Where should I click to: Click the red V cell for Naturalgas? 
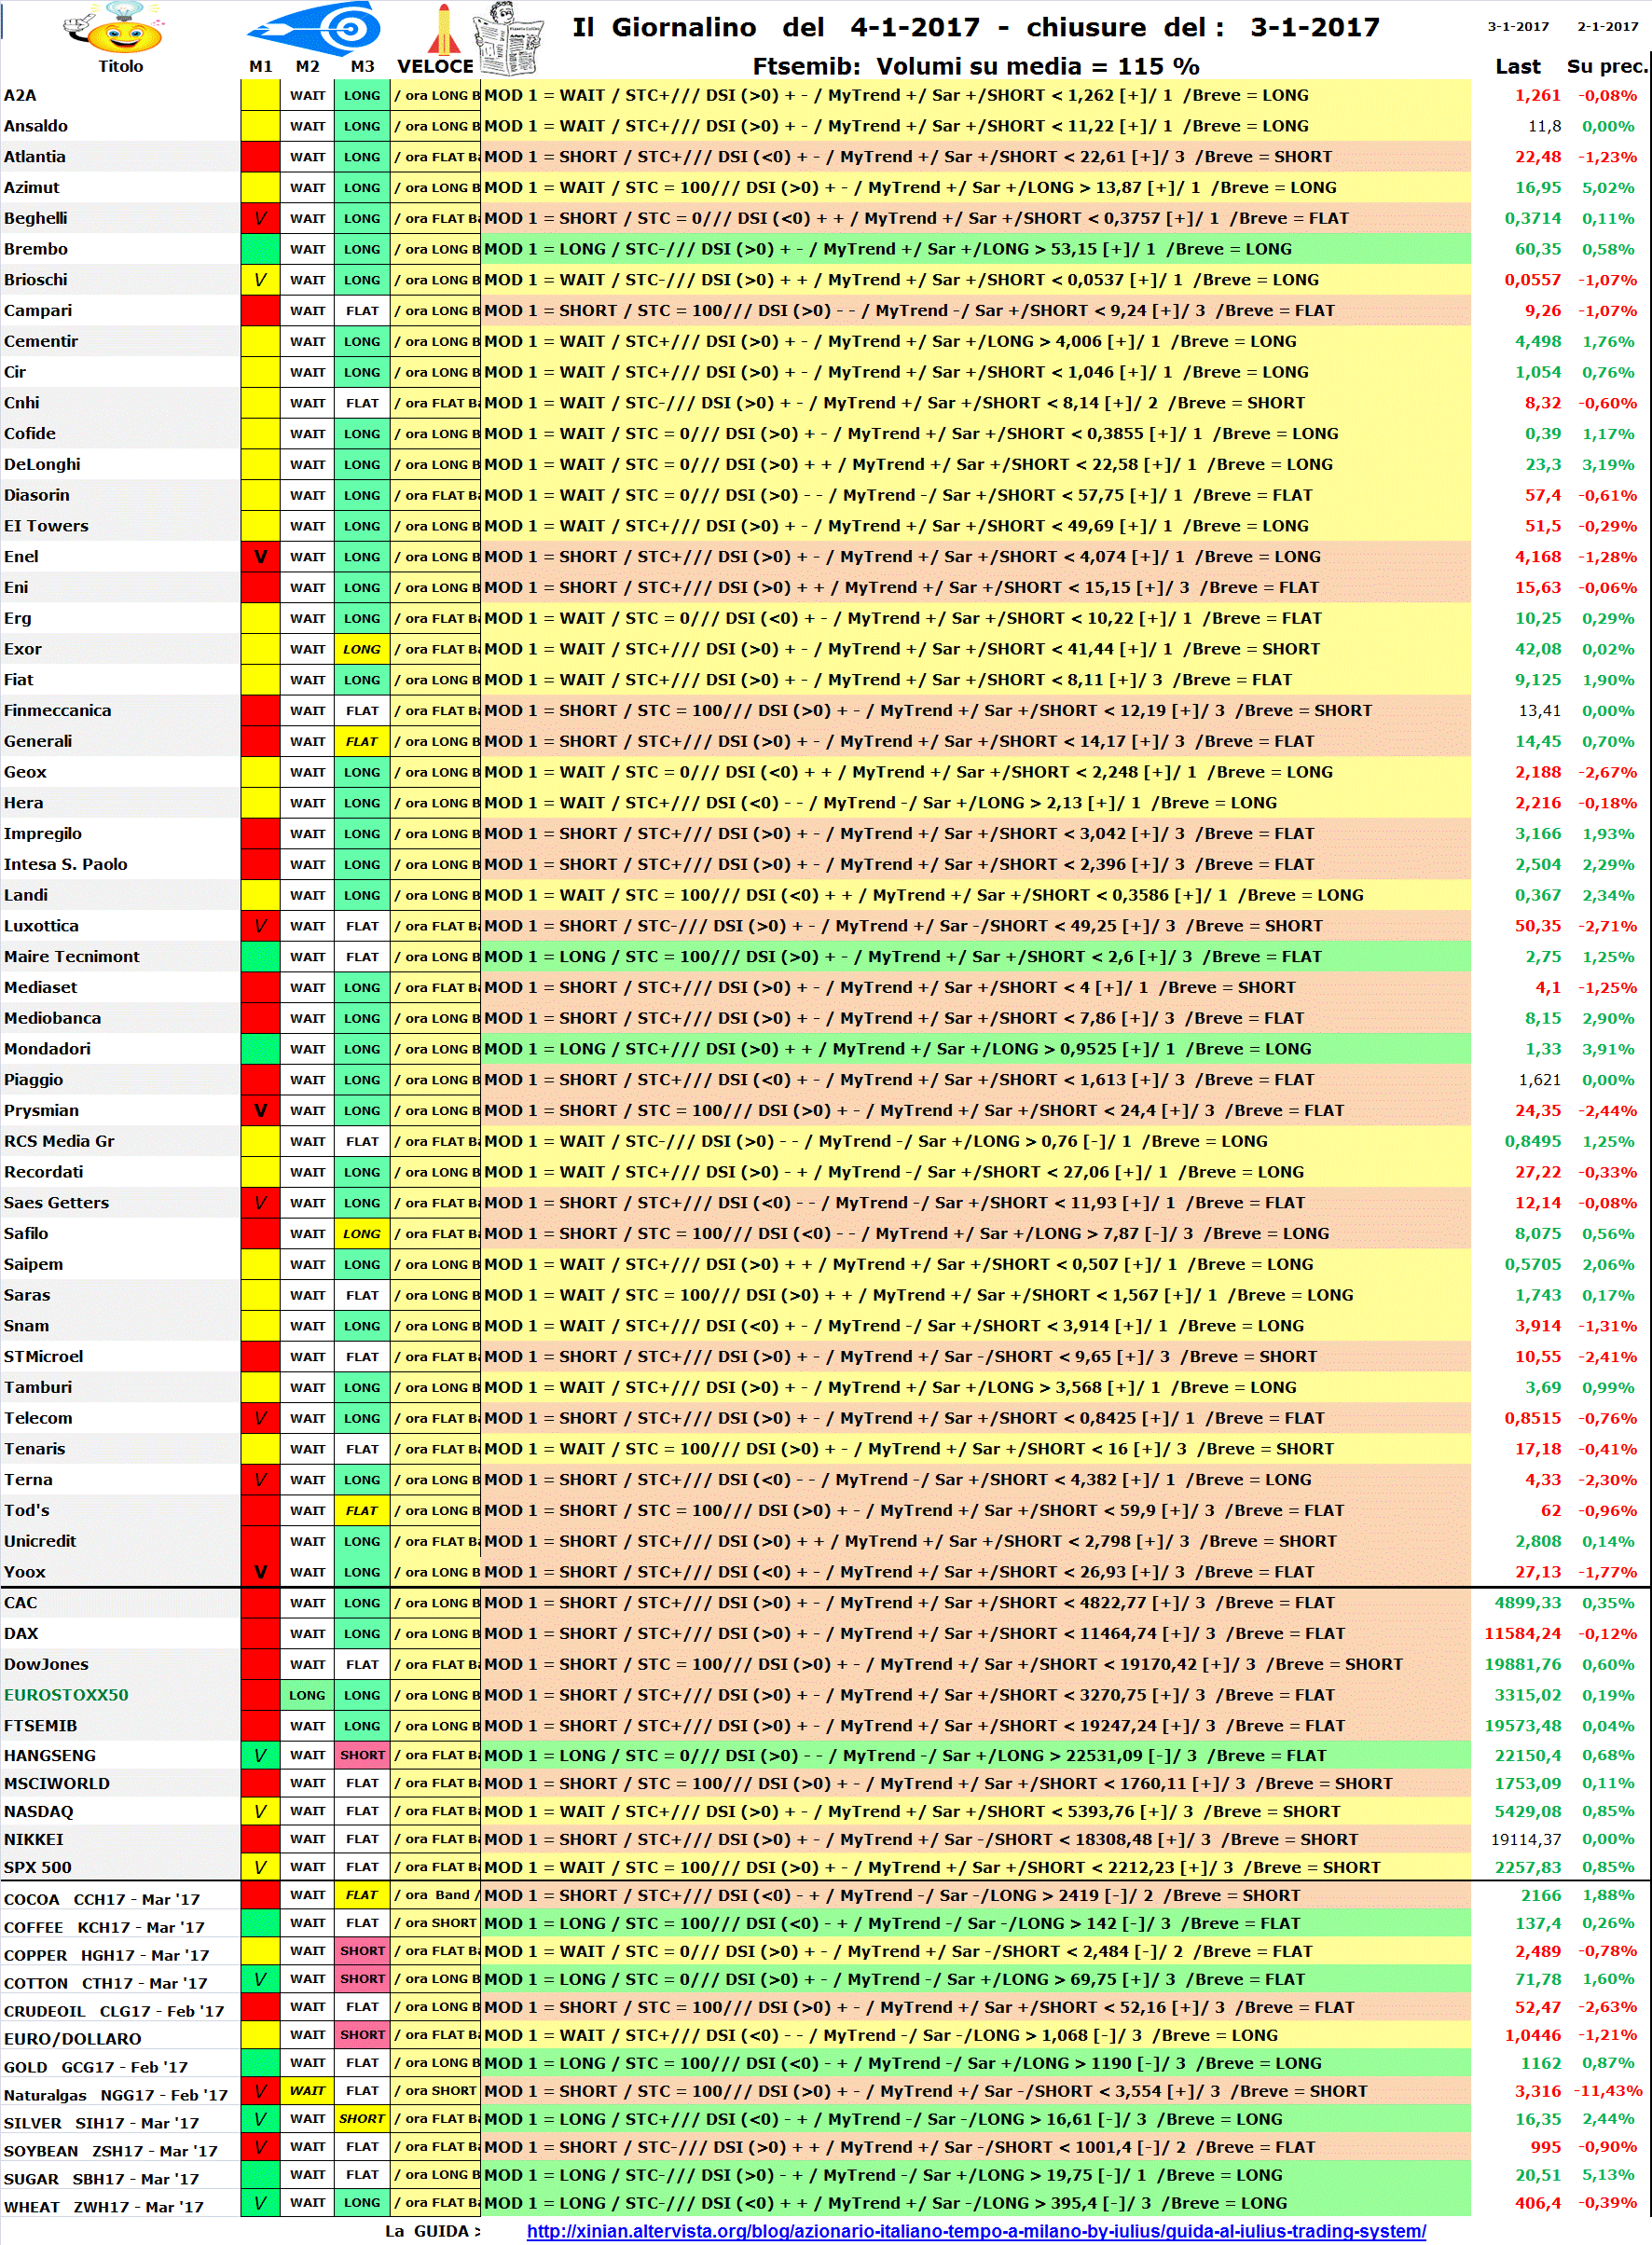[x=260, y=2091]
